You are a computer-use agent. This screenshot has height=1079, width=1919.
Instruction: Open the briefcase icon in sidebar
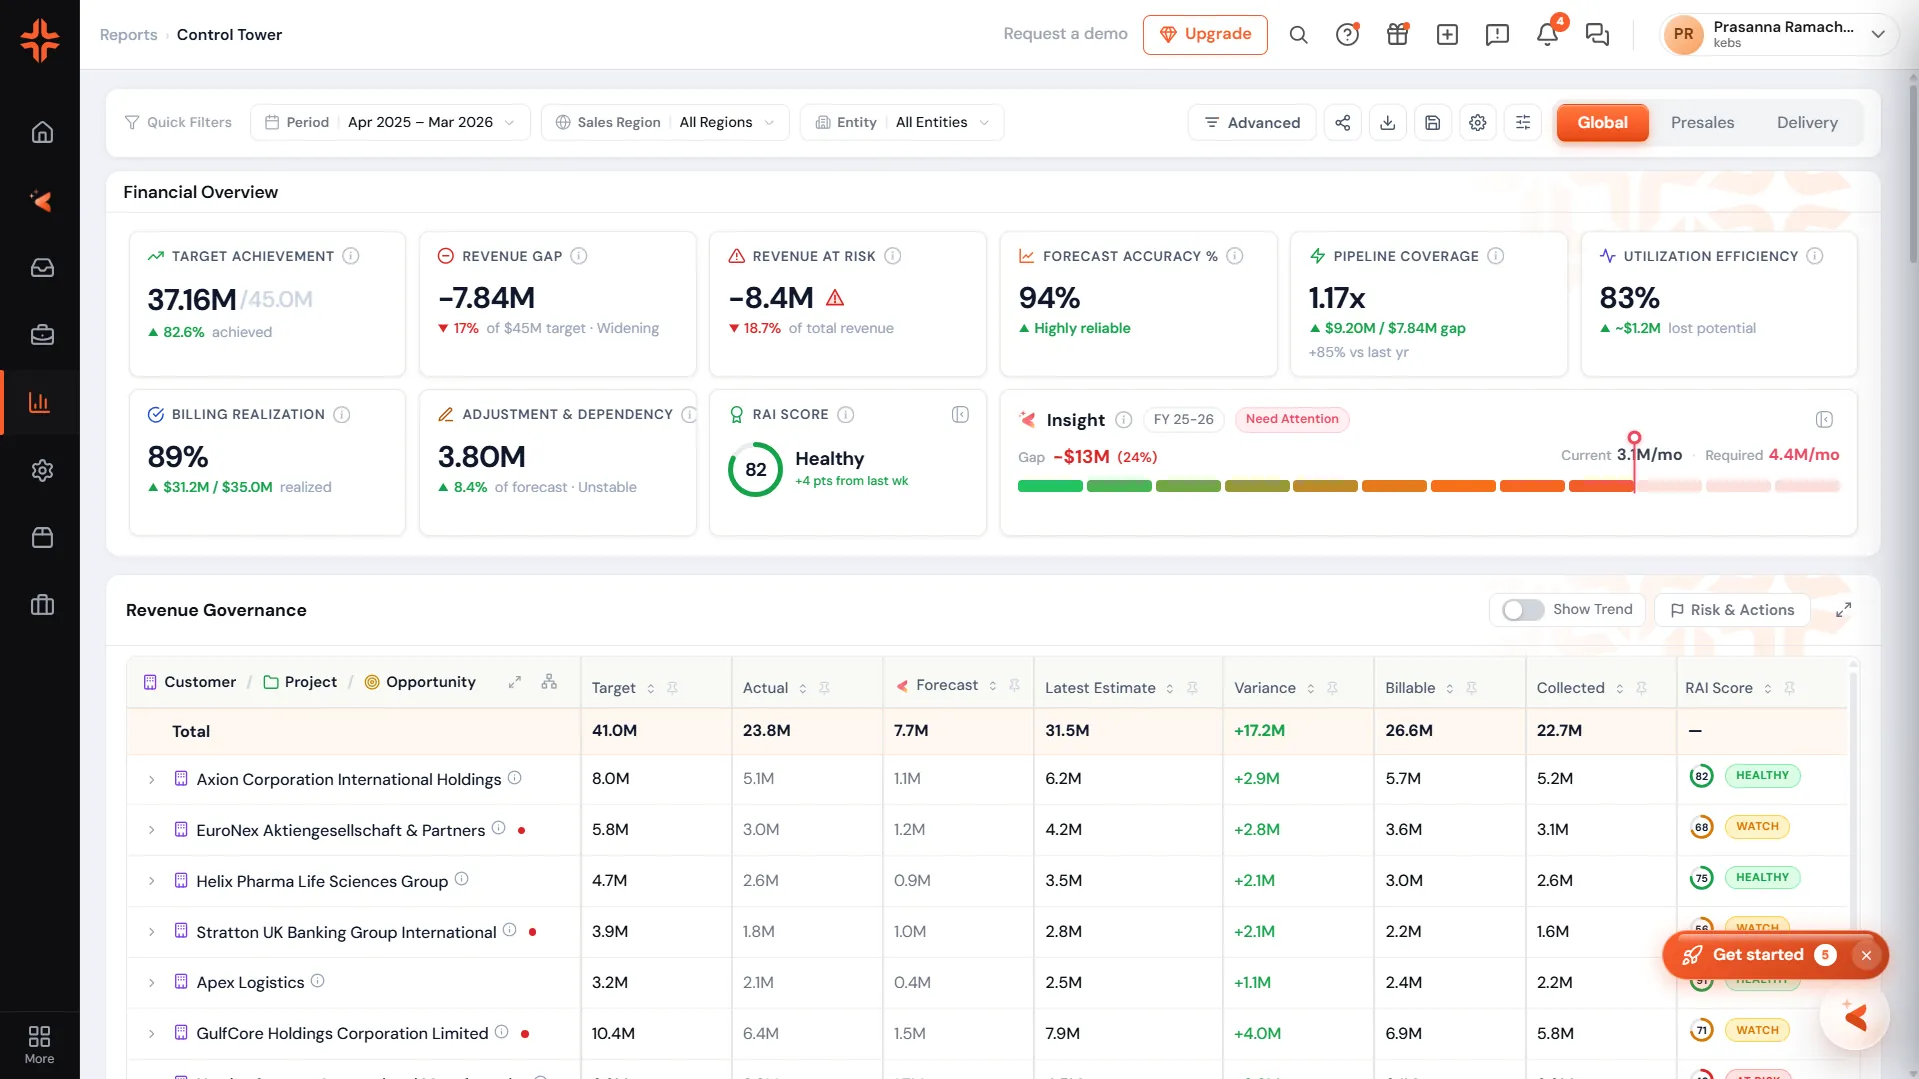click(42, 335)
